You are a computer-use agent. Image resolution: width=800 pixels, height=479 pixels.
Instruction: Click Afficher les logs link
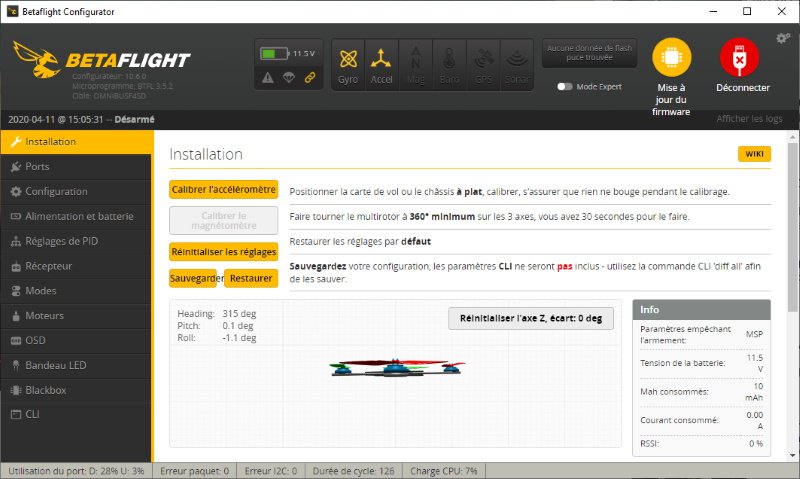click(x=749, y=119)
